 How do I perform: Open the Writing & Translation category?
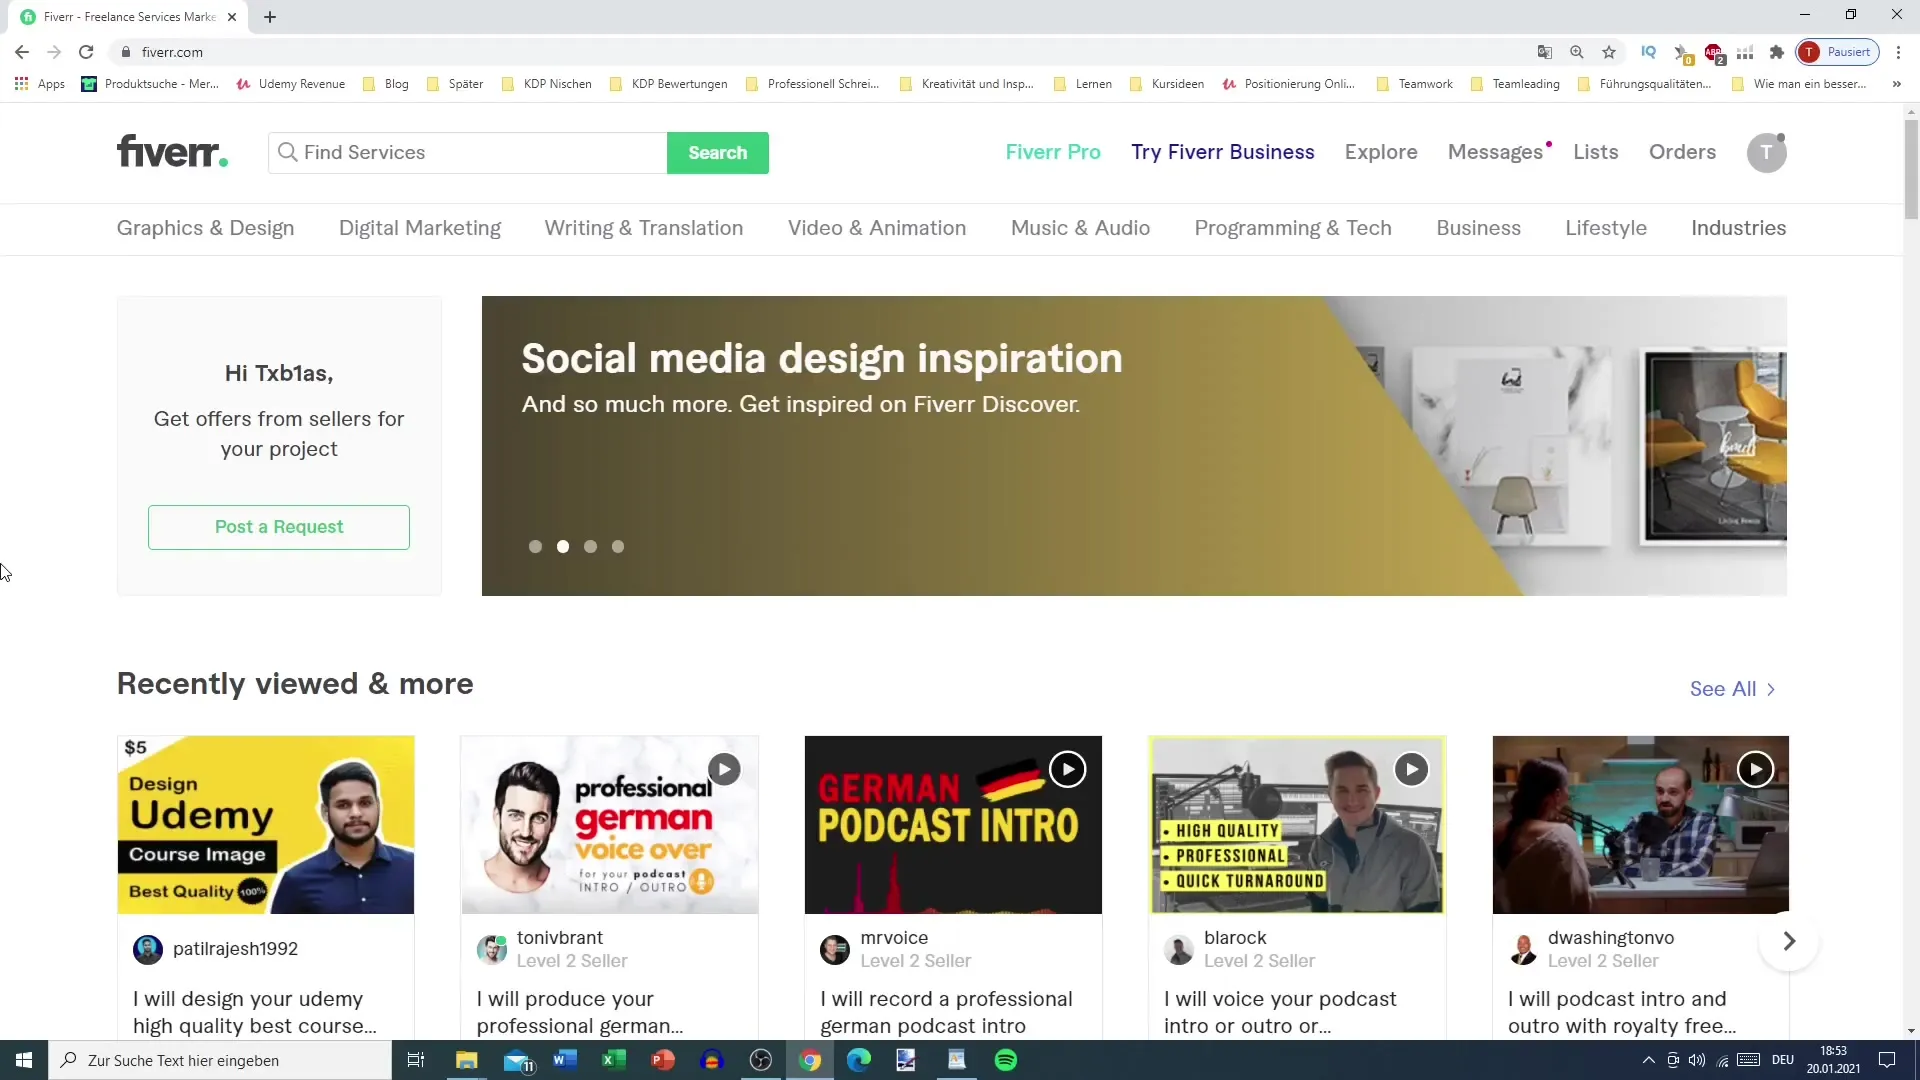point(644,228)
